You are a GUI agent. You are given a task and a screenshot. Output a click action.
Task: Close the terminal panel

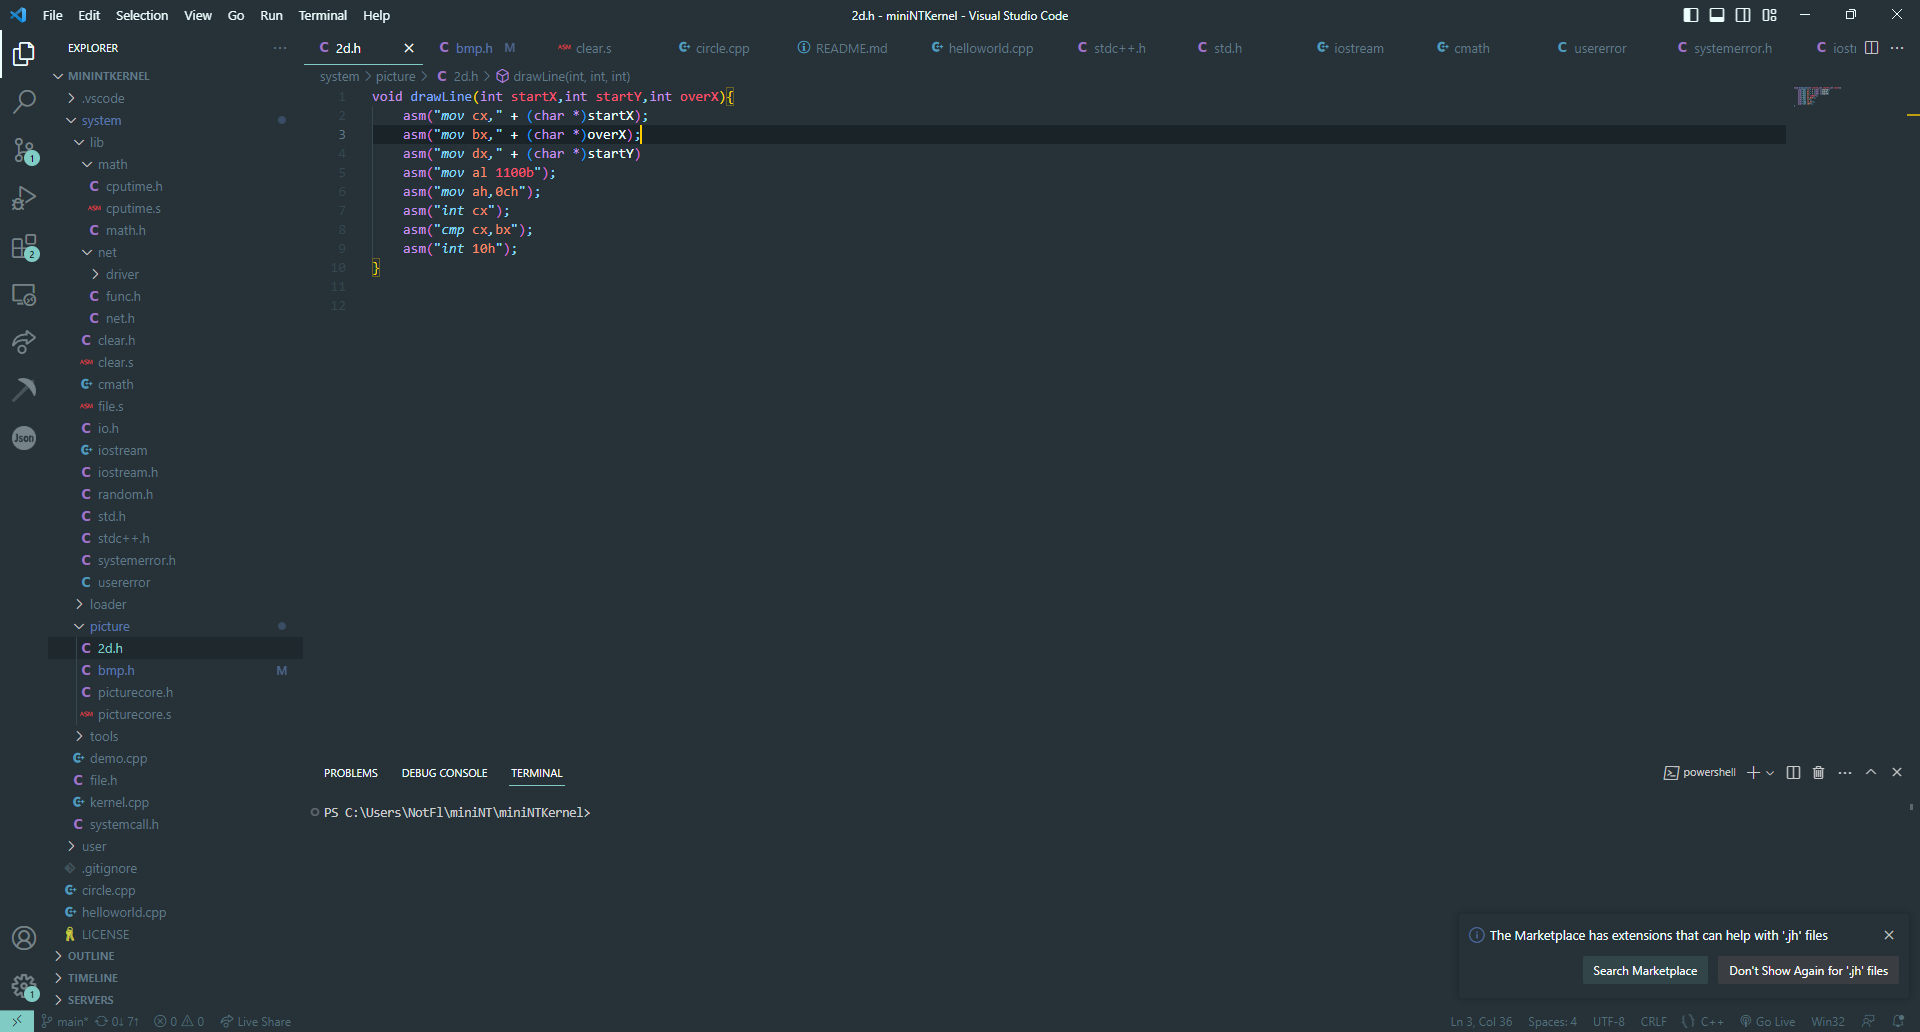1897,773
